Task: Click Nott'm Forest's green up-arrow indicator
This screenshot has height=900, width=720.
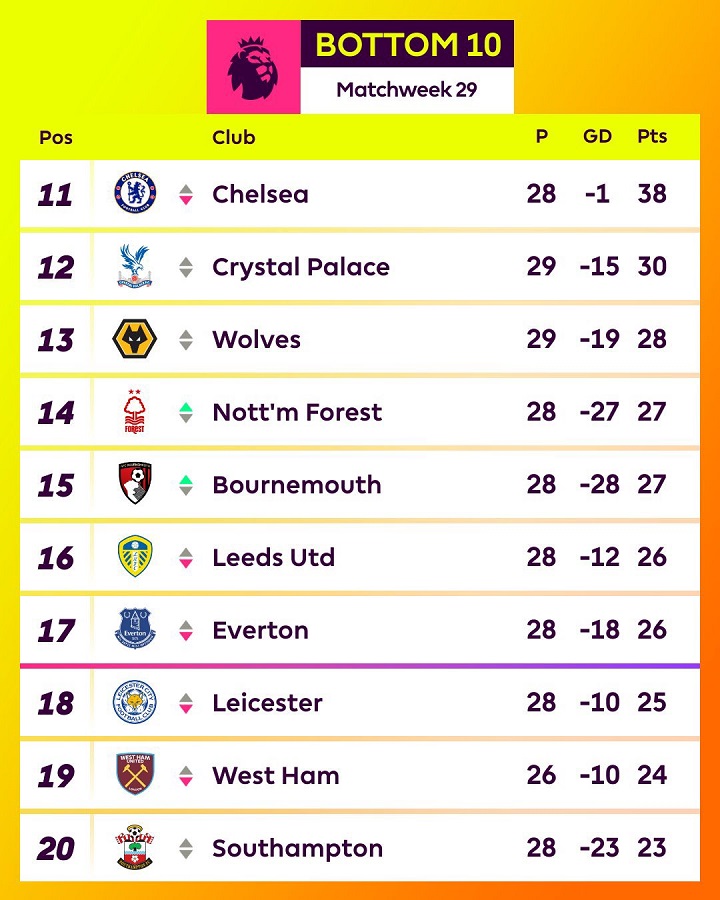Action: pyautogui.click(x=185, y=408)
